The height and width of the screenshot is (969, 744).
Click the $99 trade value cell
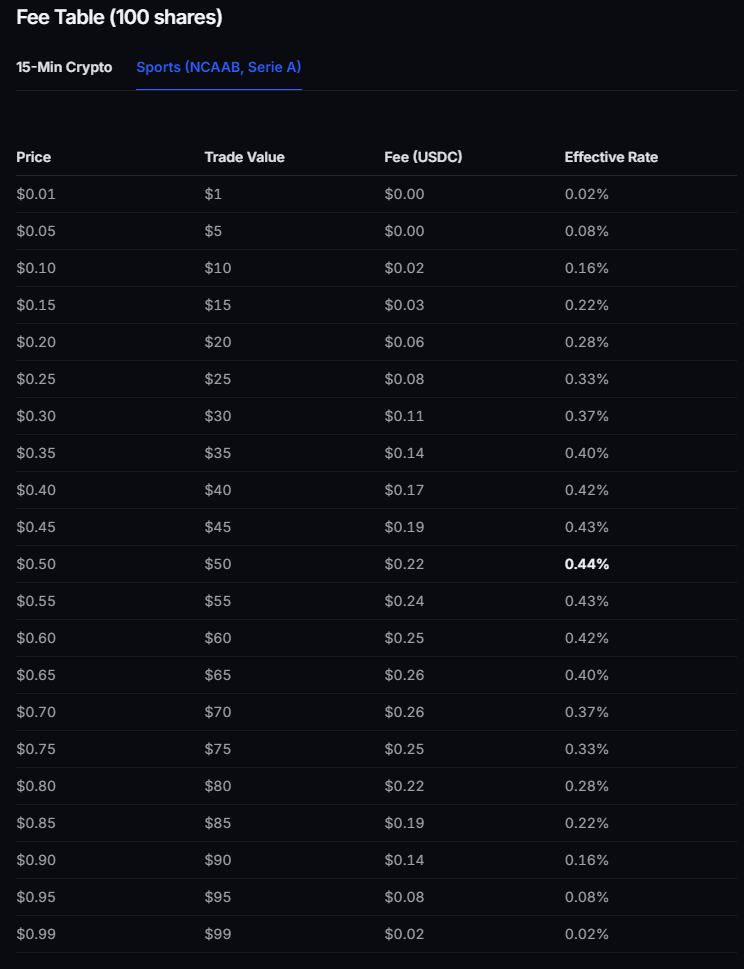click(x=218, y=934)
